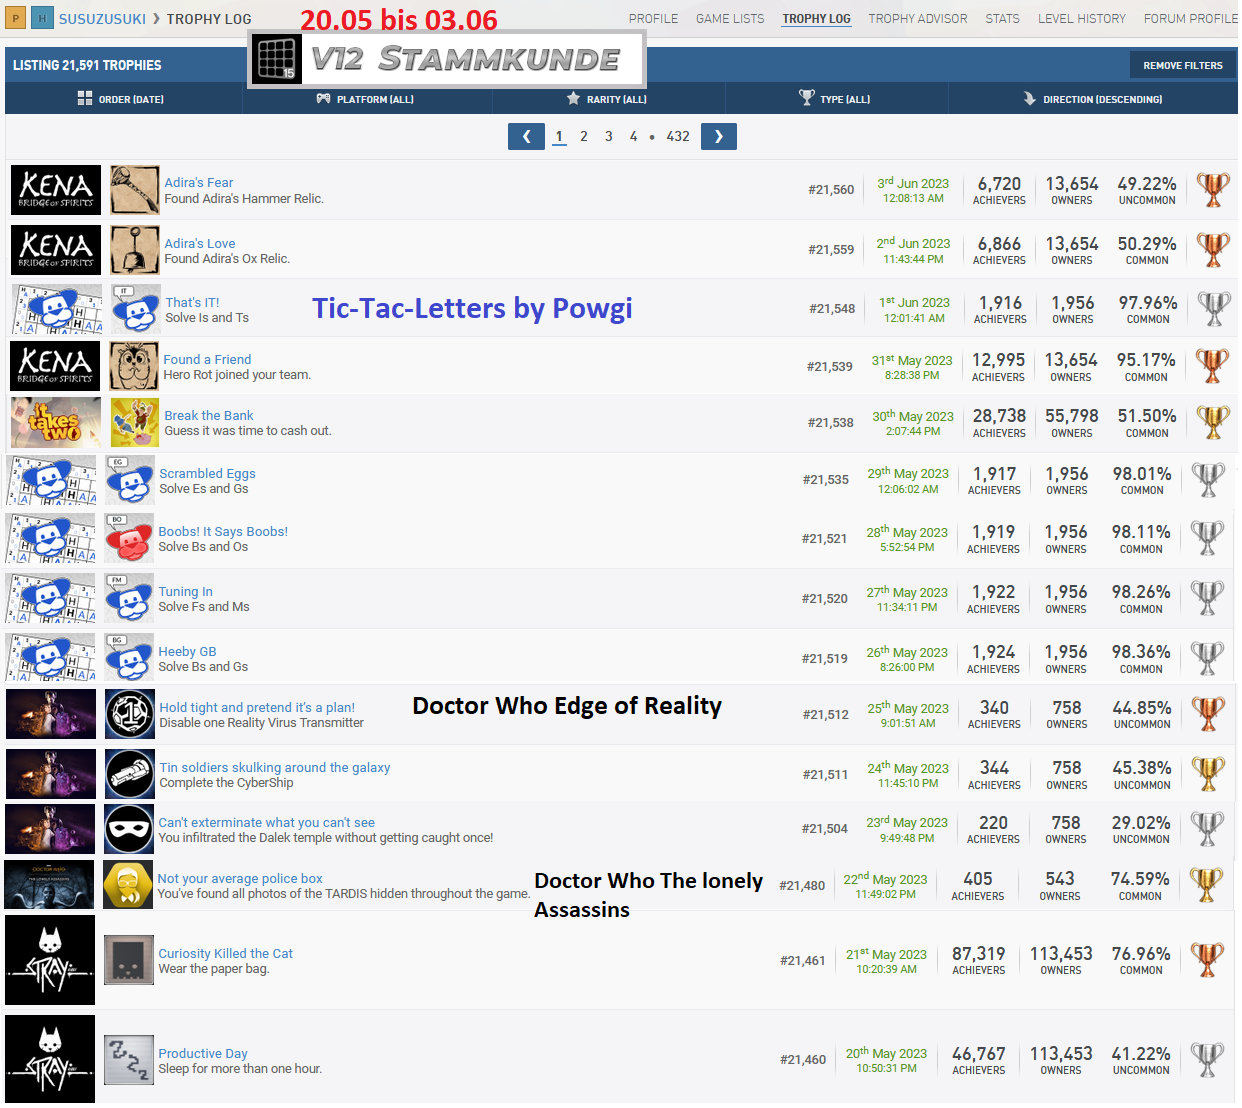Toggle the Direction (Descending) sort order
Image resolution: width=1242 pixels, height=1108 pixels.
point(1092,99)
